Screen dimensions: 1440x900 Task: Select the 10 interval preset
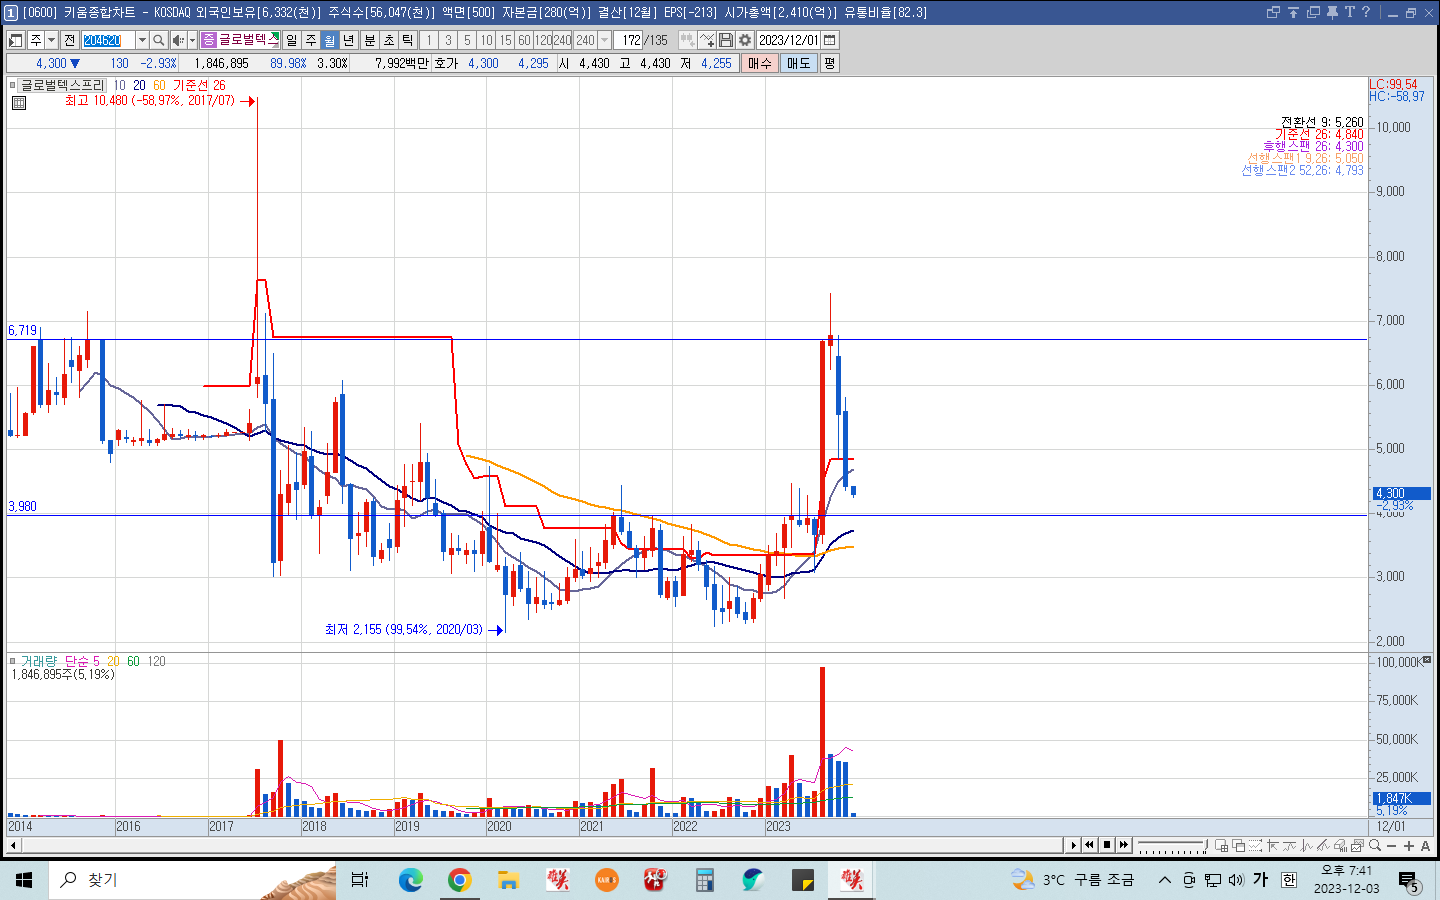(x=486, y=40)
